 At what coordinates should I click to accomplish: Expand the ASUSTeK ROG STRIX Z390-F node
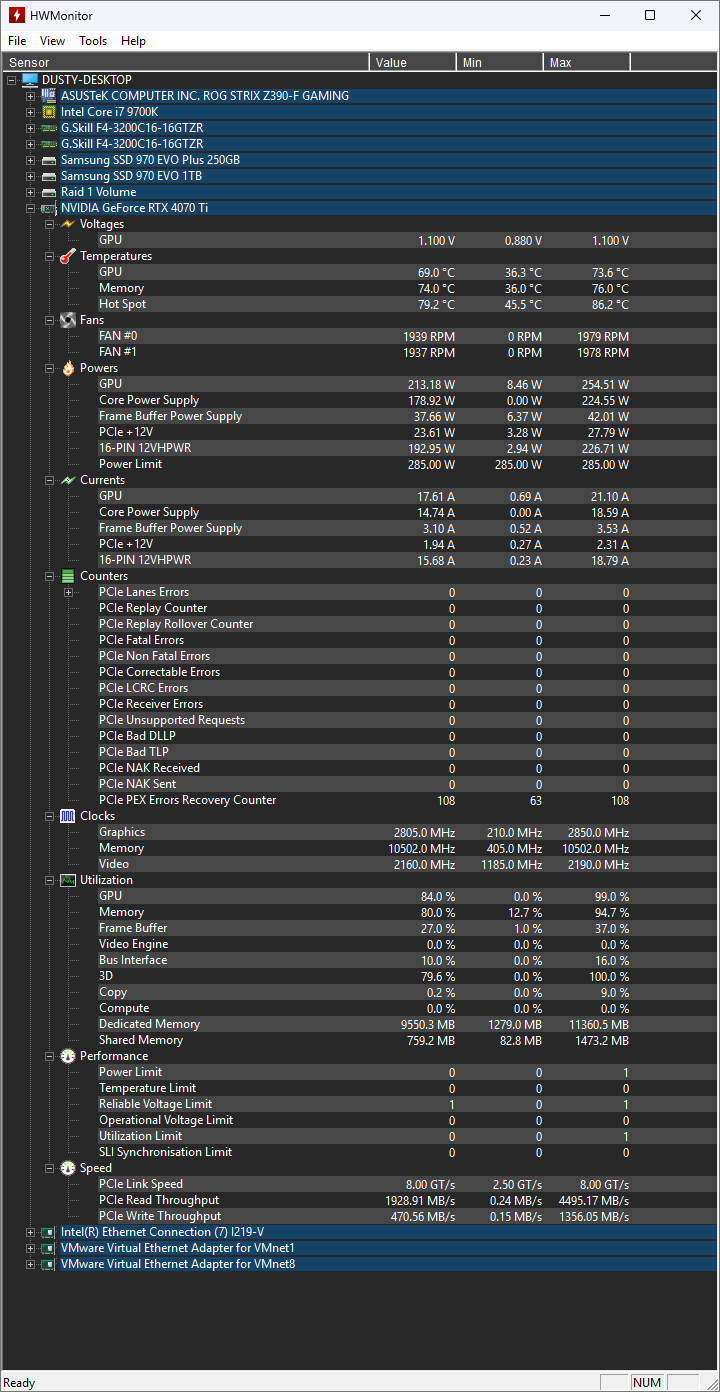(x=31, y=96)
